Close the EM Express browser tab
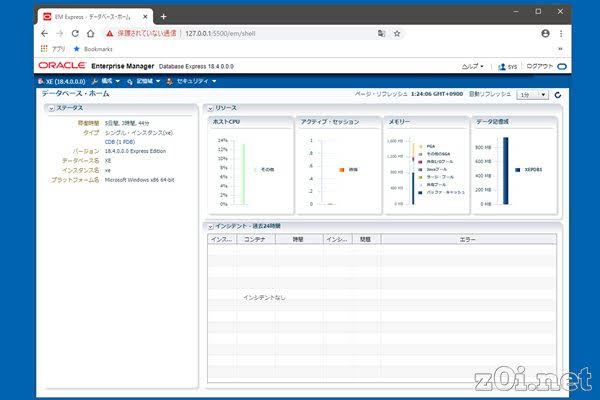The image size is (600, 400). click(145, 17)
